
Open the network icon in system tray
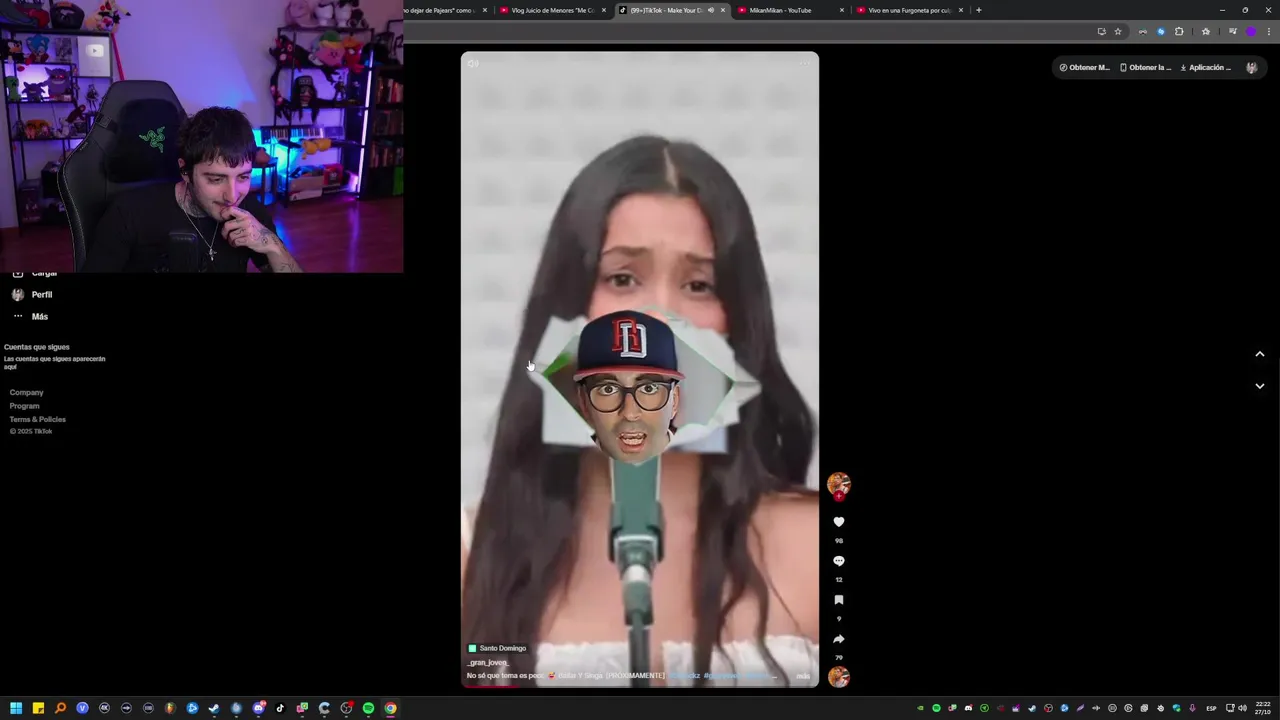point(1230,708)
